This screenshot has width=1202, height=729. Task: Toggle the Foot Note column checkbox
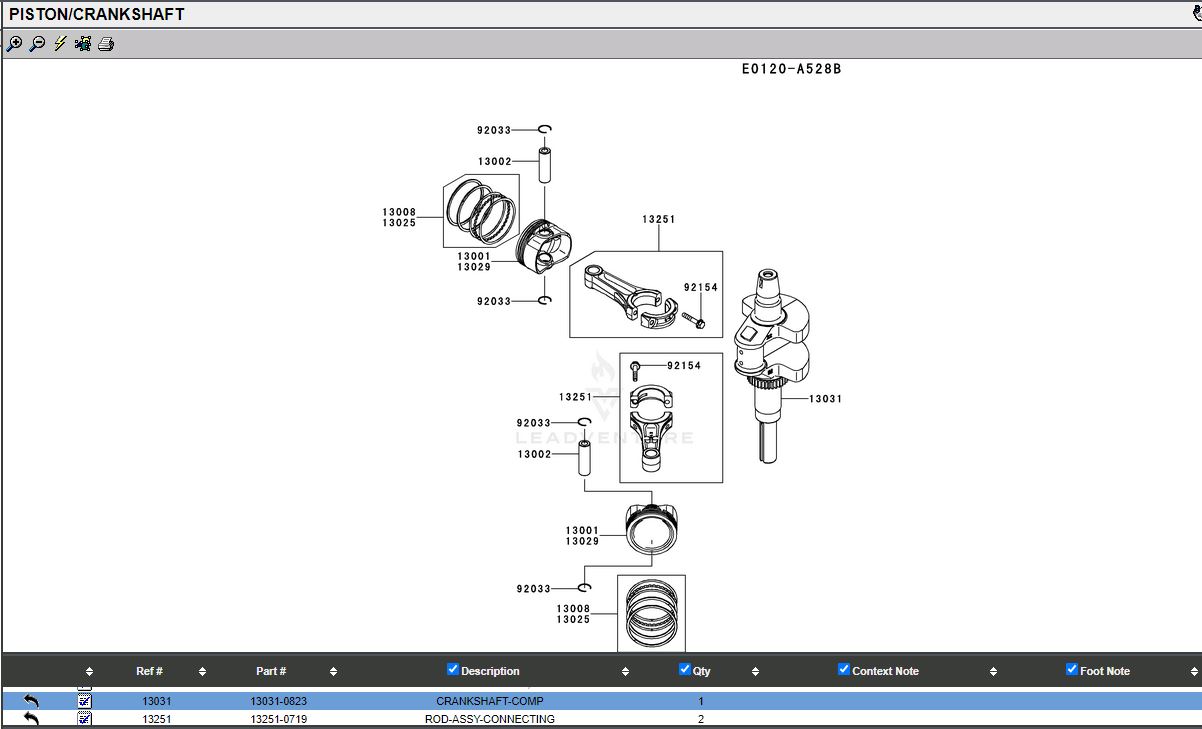[1072, 670]
